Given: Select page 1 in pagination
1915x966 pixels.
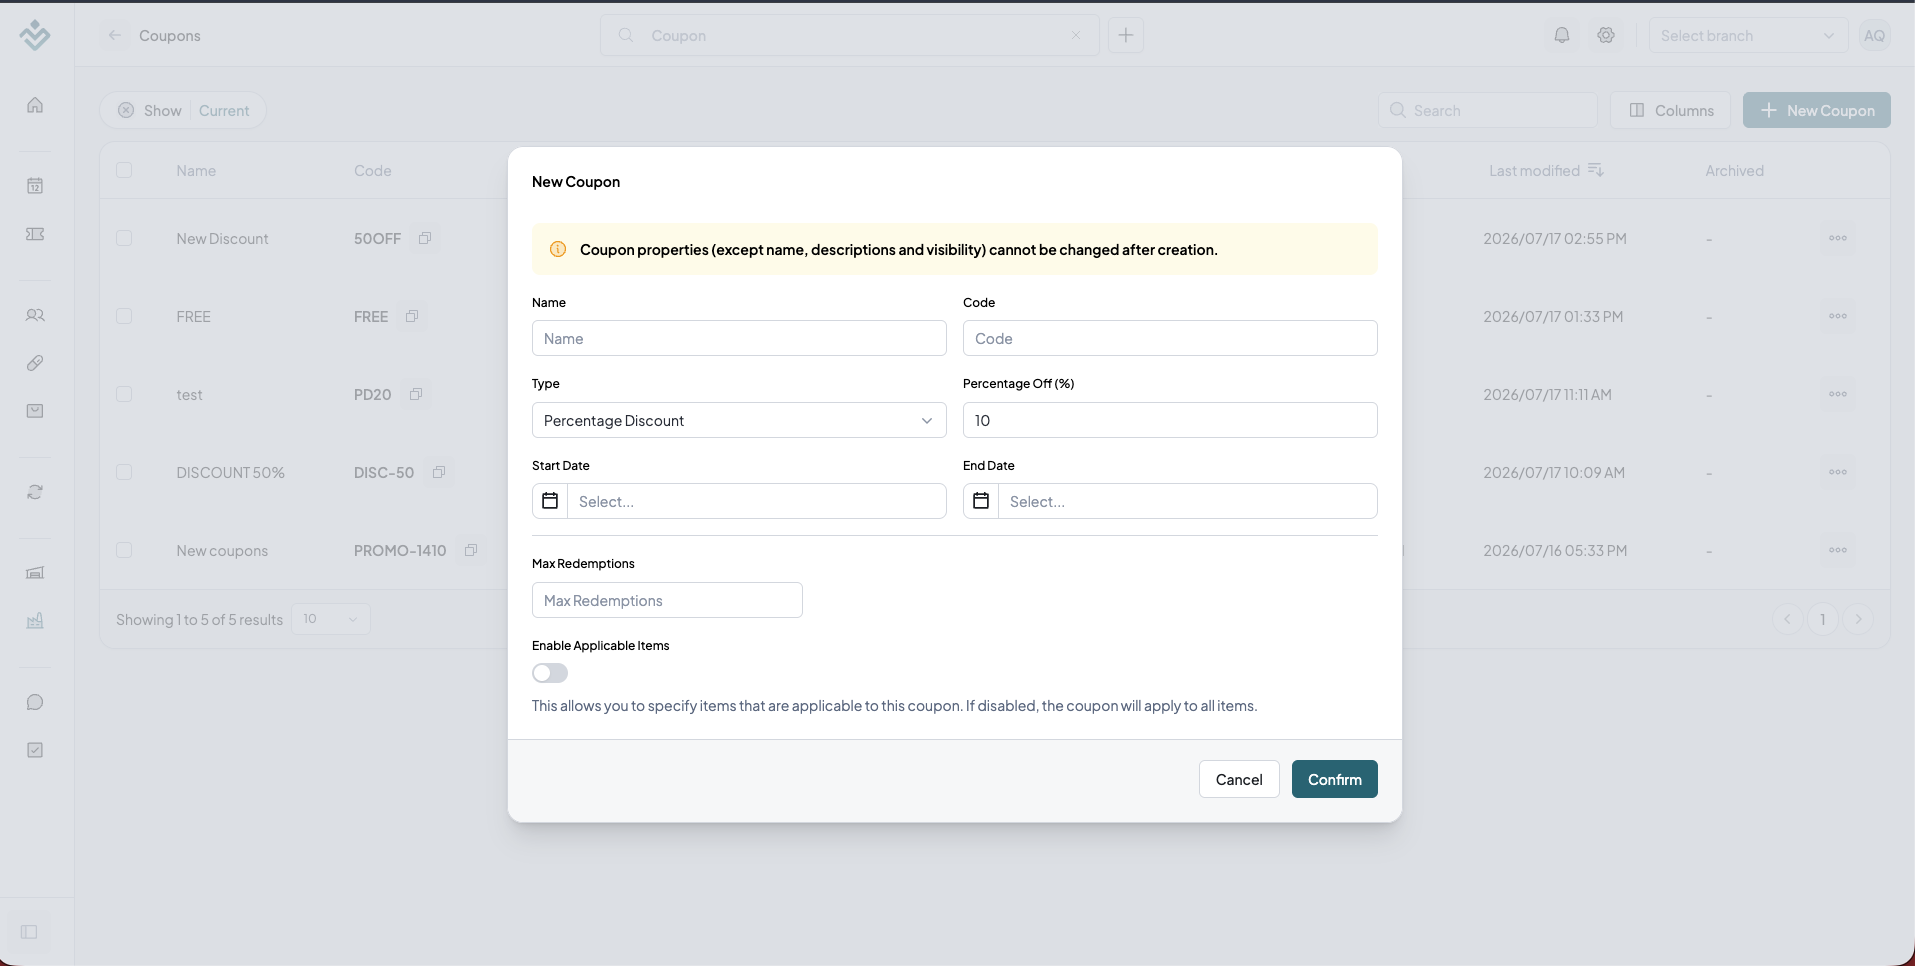Looking at the screenshot, I should tap(1823, 619).
